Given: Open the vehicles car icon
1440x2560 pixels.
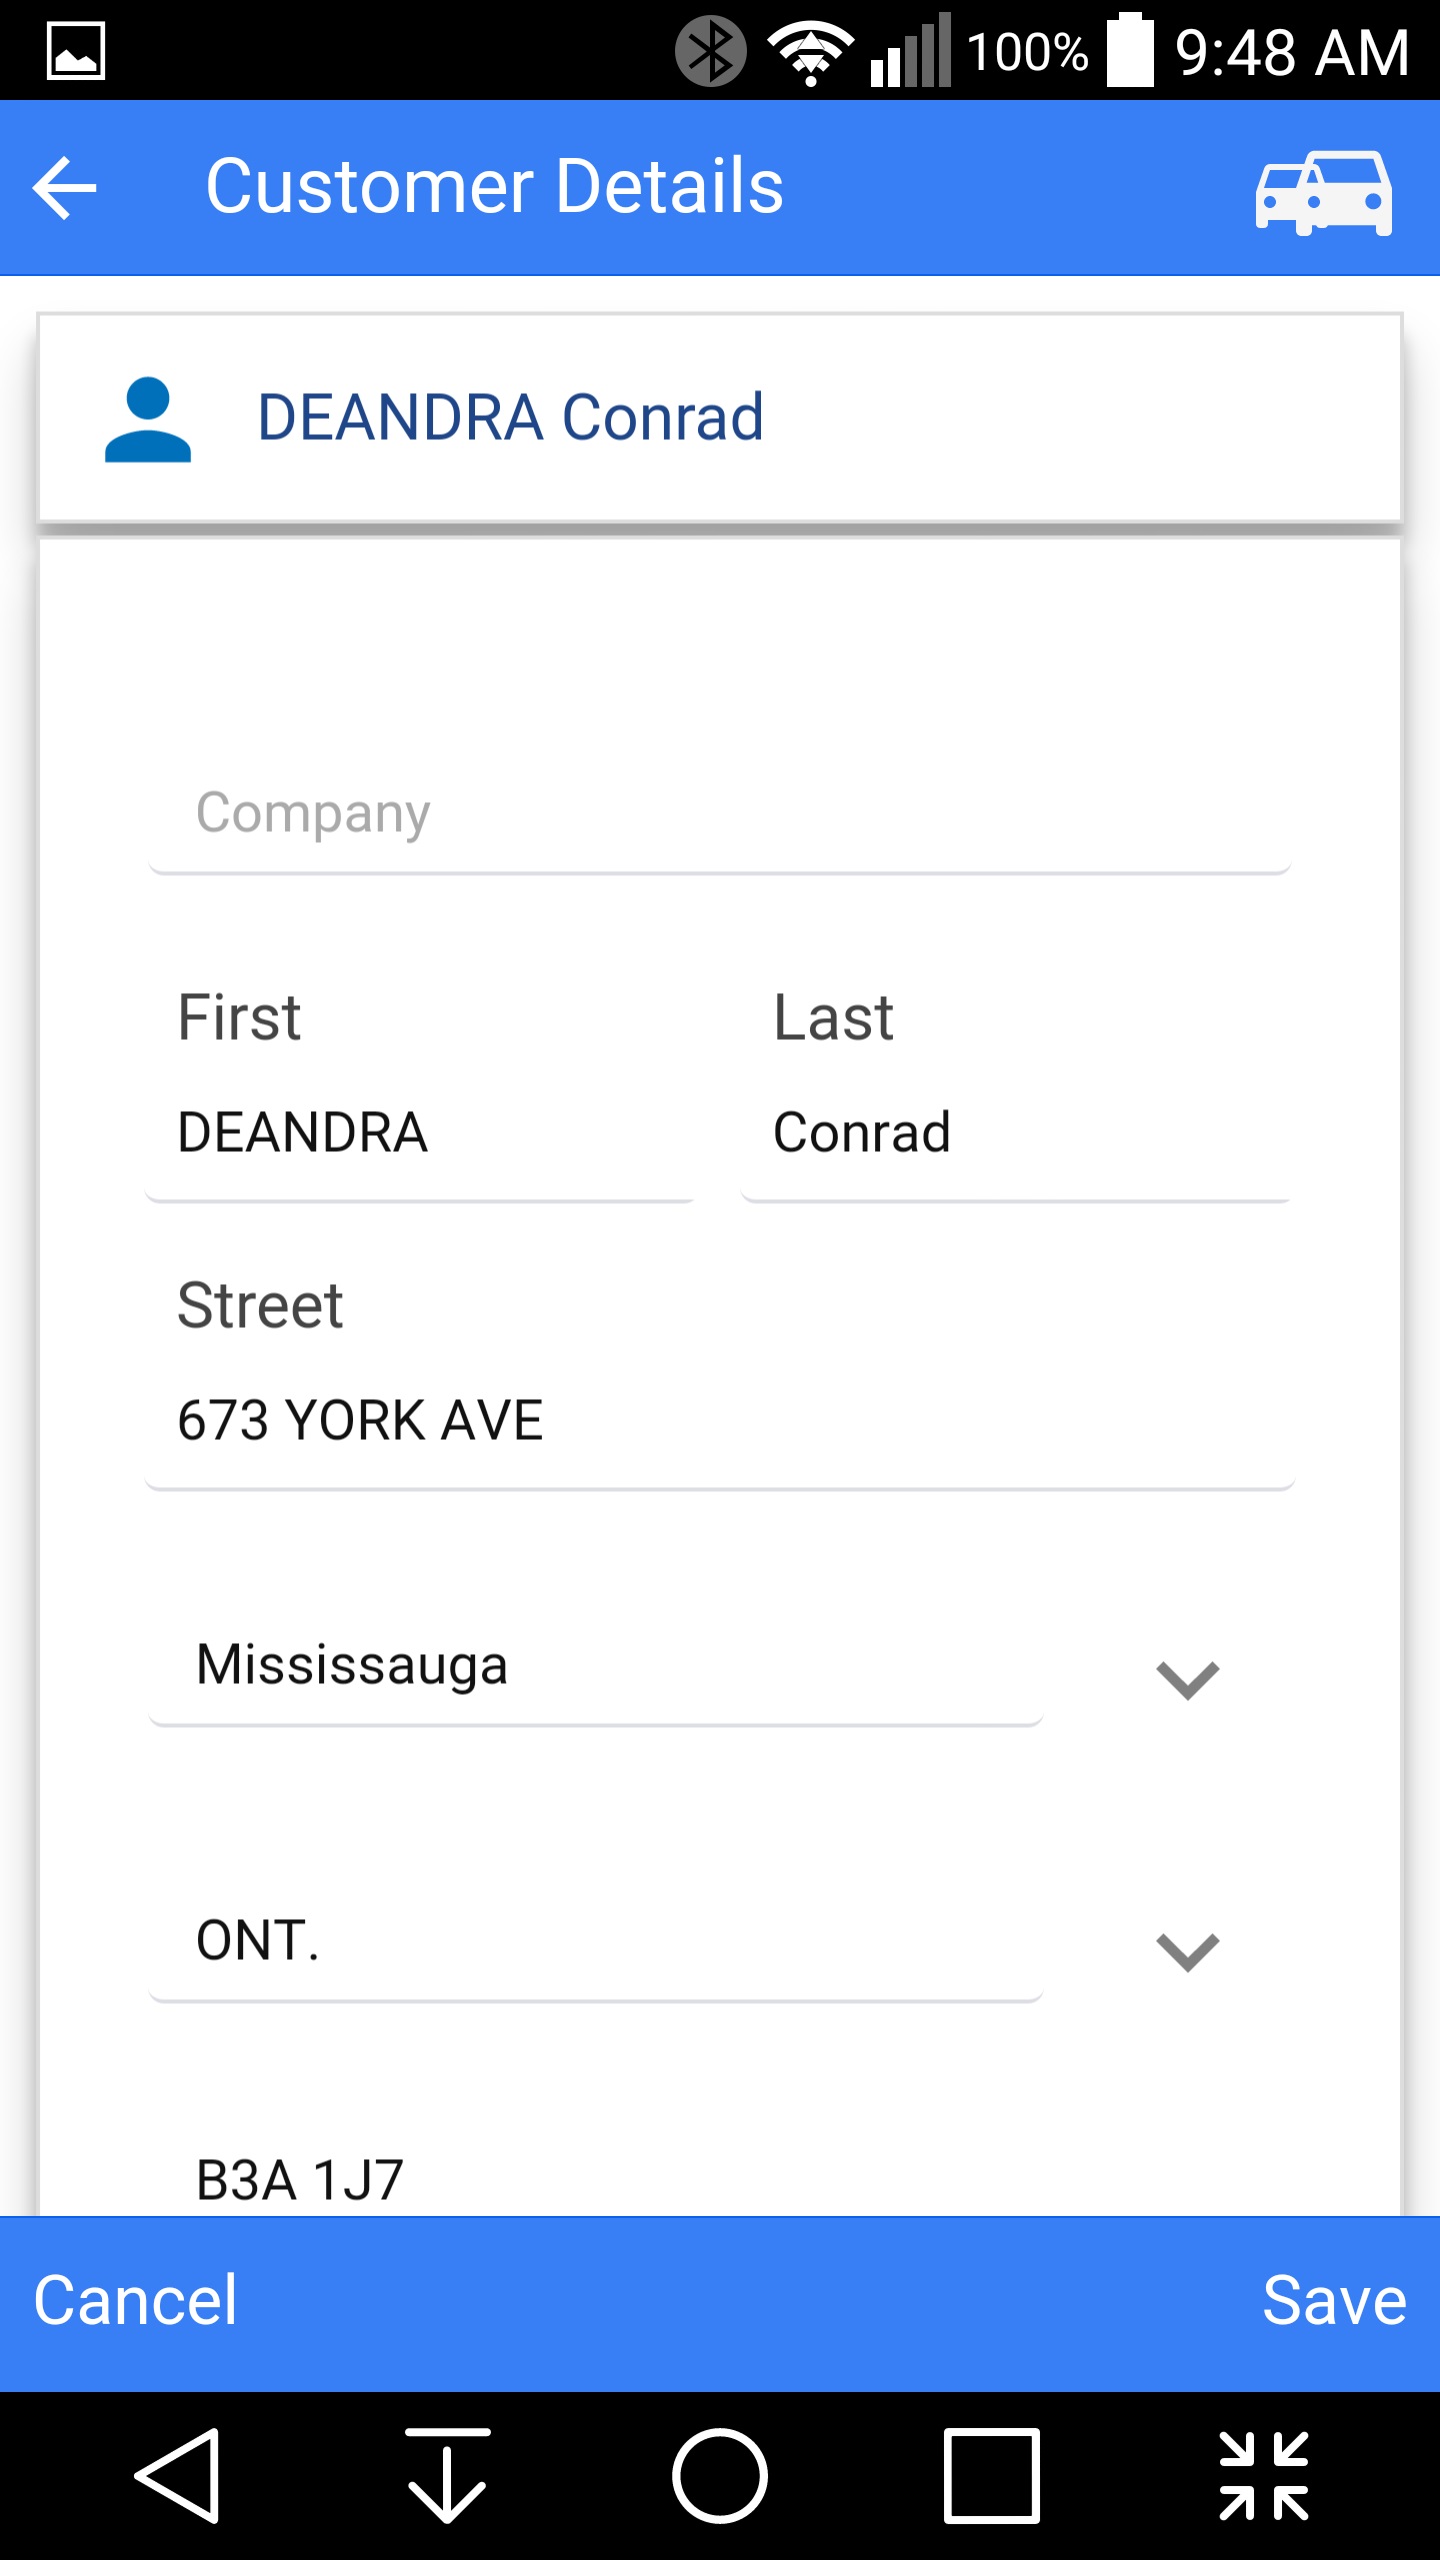Looking at the screenshot, I should click(1323, 192).
